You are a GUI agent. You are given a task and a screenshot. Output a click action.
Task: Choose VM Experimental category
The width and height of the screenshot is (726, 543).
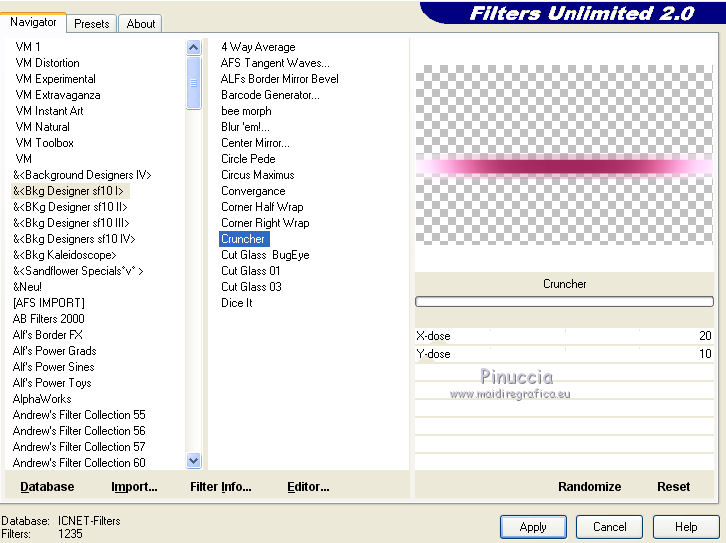point(56,79)
